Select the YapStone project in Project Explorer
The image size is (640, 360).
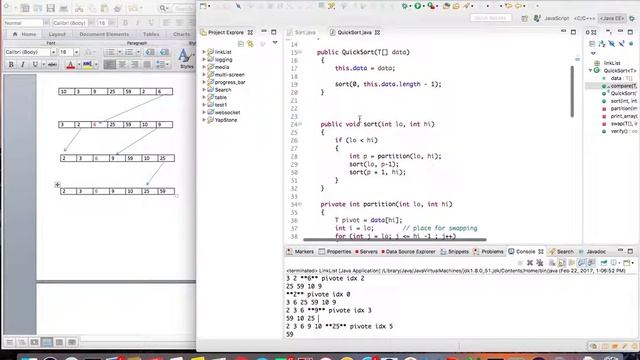226,120
